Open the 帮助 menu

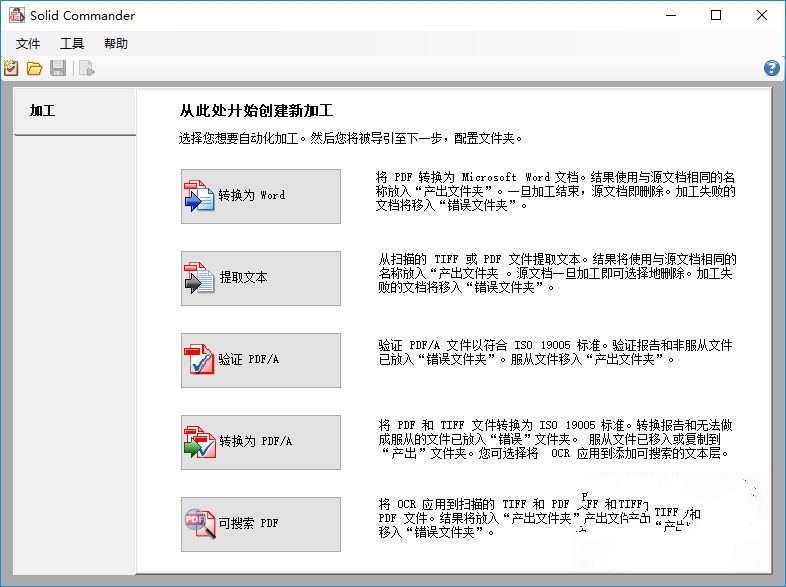116,44
